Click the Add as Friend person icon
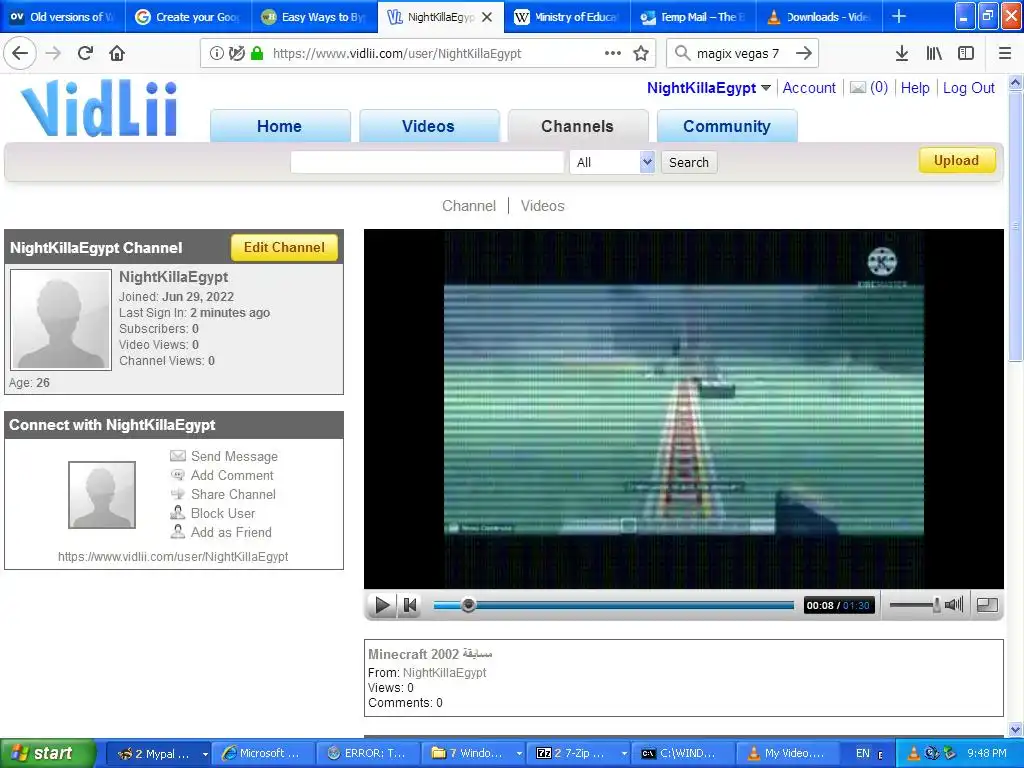 tap(178, 532)
